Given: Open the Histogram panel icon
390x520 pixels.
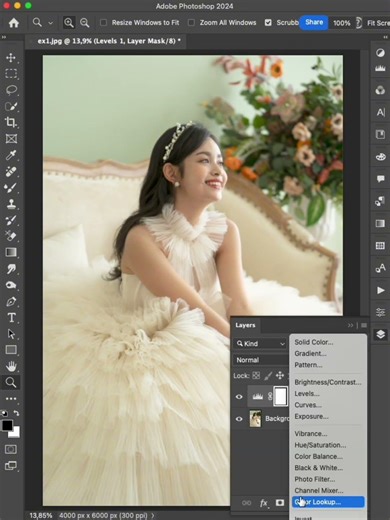Looking at the screenshot, I should (x=380, y=68).
